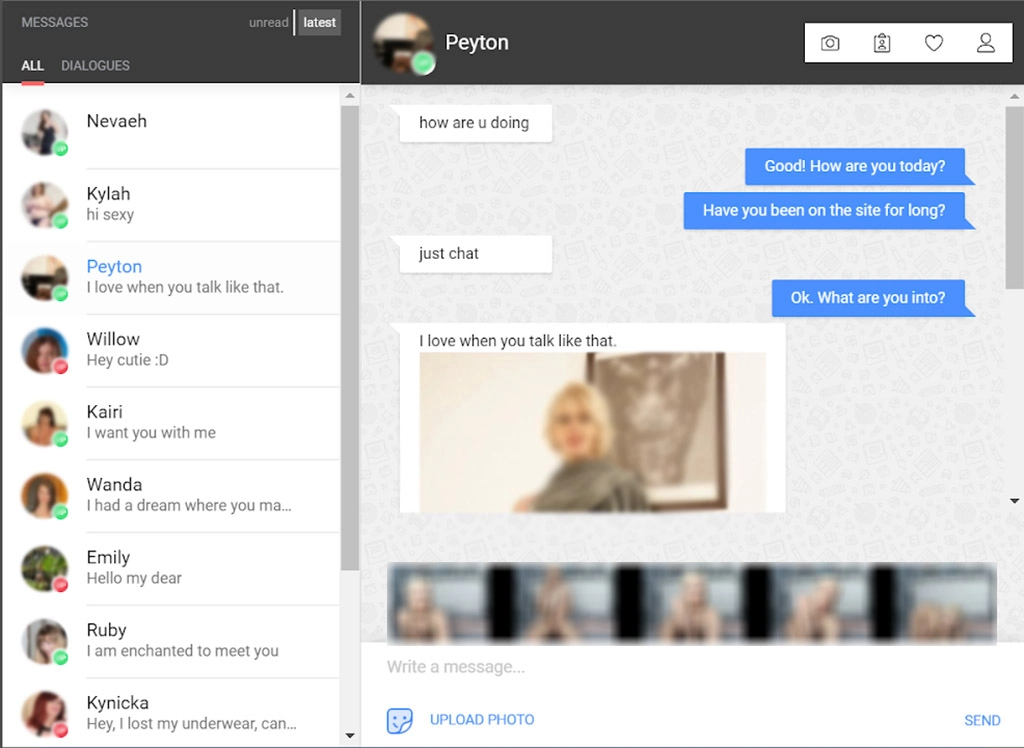Image resolution: width=1024 pixels, height=748 pixels.
Task: Click the up arrow on the contacts scrollbar
Action: (350, 95)
